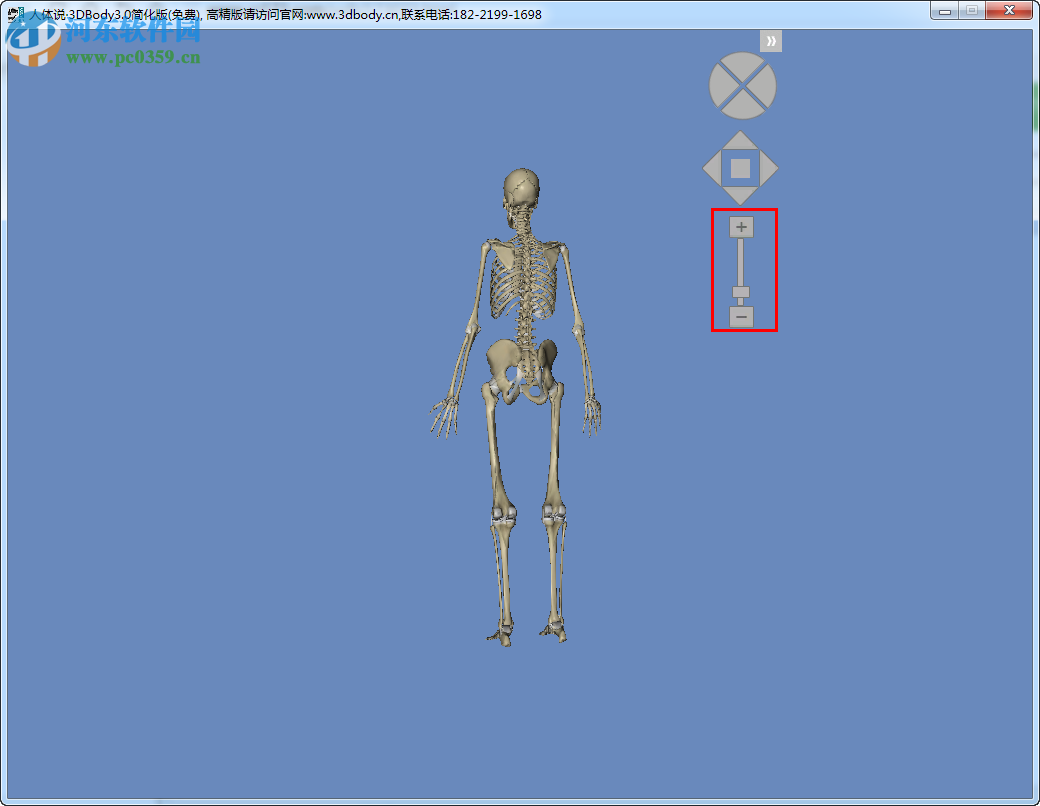1040x806 pixels.
Task: Pan the view down with the bottom diamond arrow
Action: coord(740,192)
